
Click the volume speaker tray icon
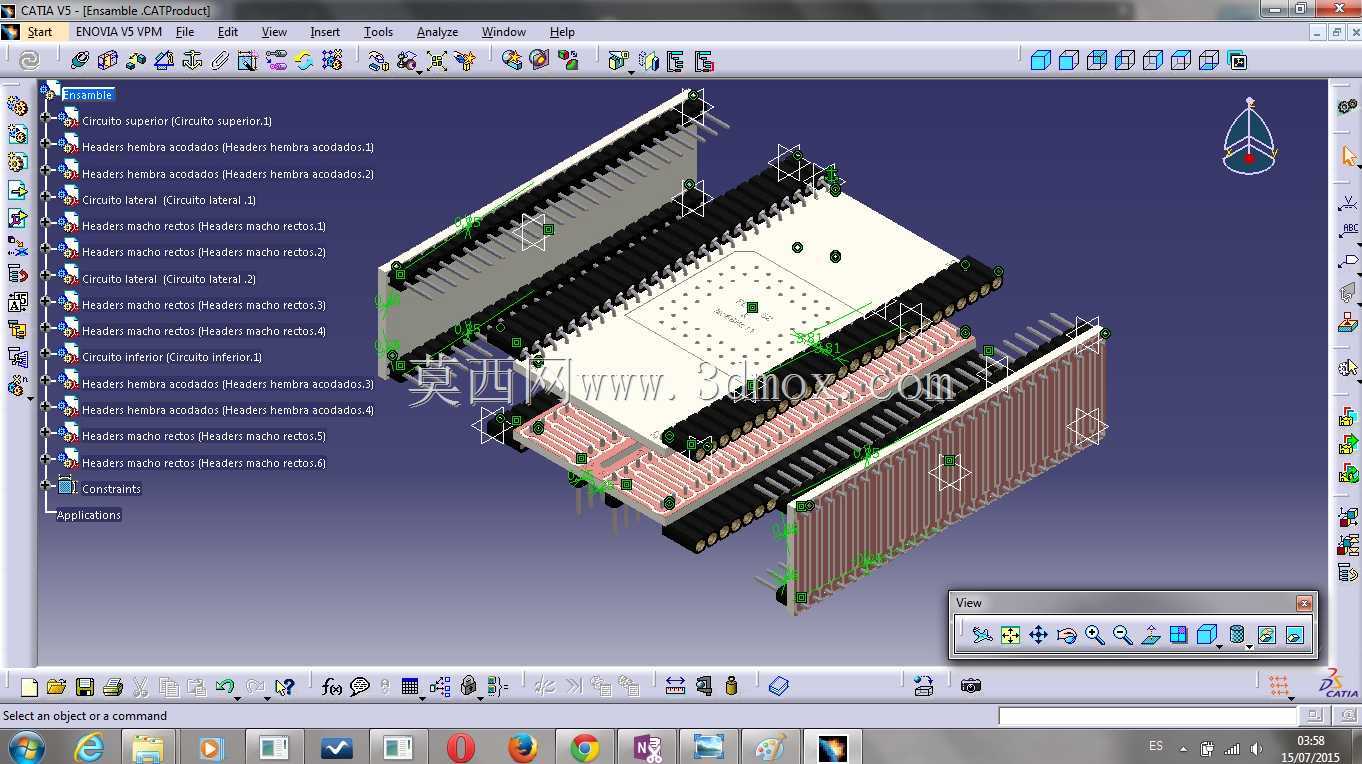[x=1256, y=748]
